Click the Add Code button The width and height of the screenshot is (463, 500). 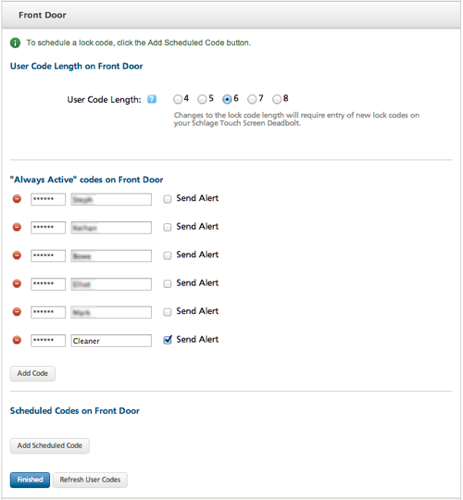33,373
